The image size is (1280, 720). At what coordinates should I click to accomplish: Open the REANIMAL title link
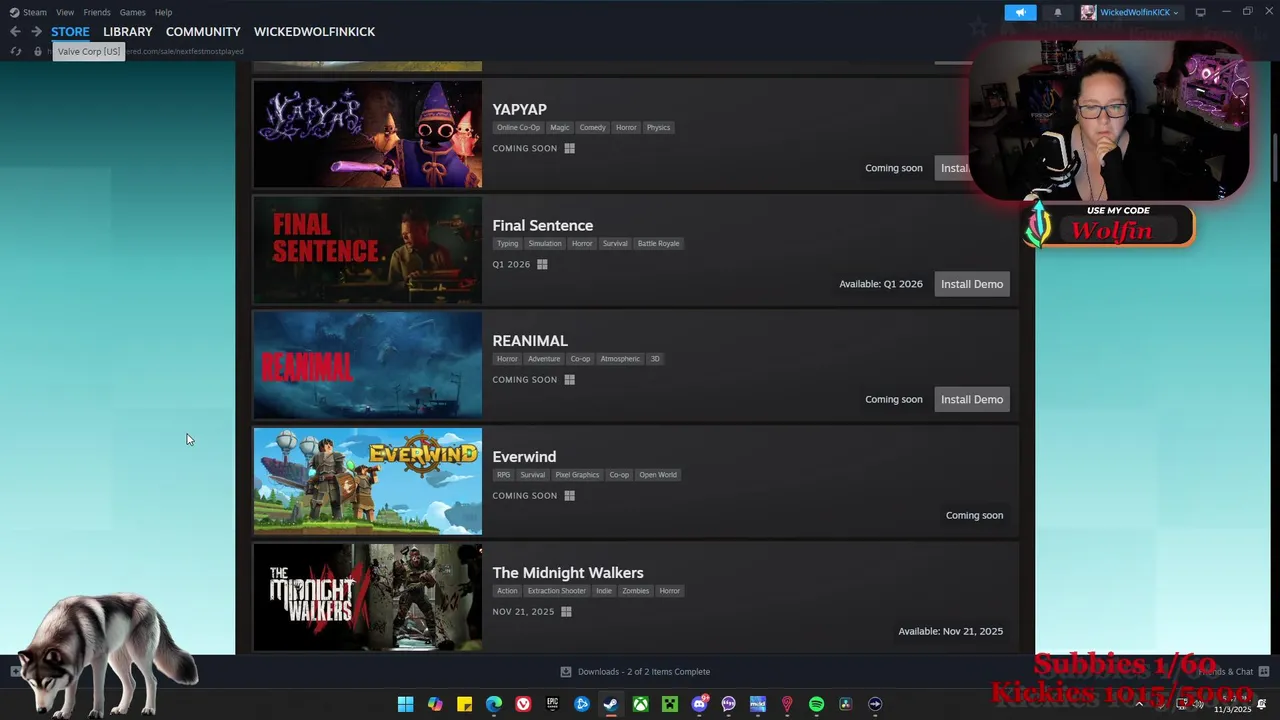tap(530, 341)
